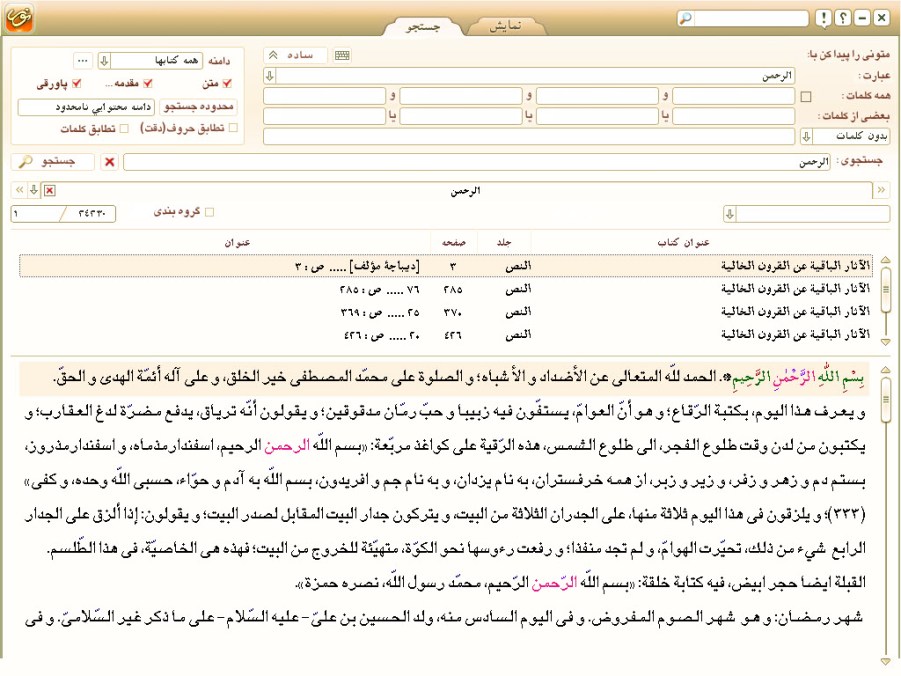Toggle the مقدمه checkbox
This screenshot has width=901, height=676.
click(x=148, y=84)
